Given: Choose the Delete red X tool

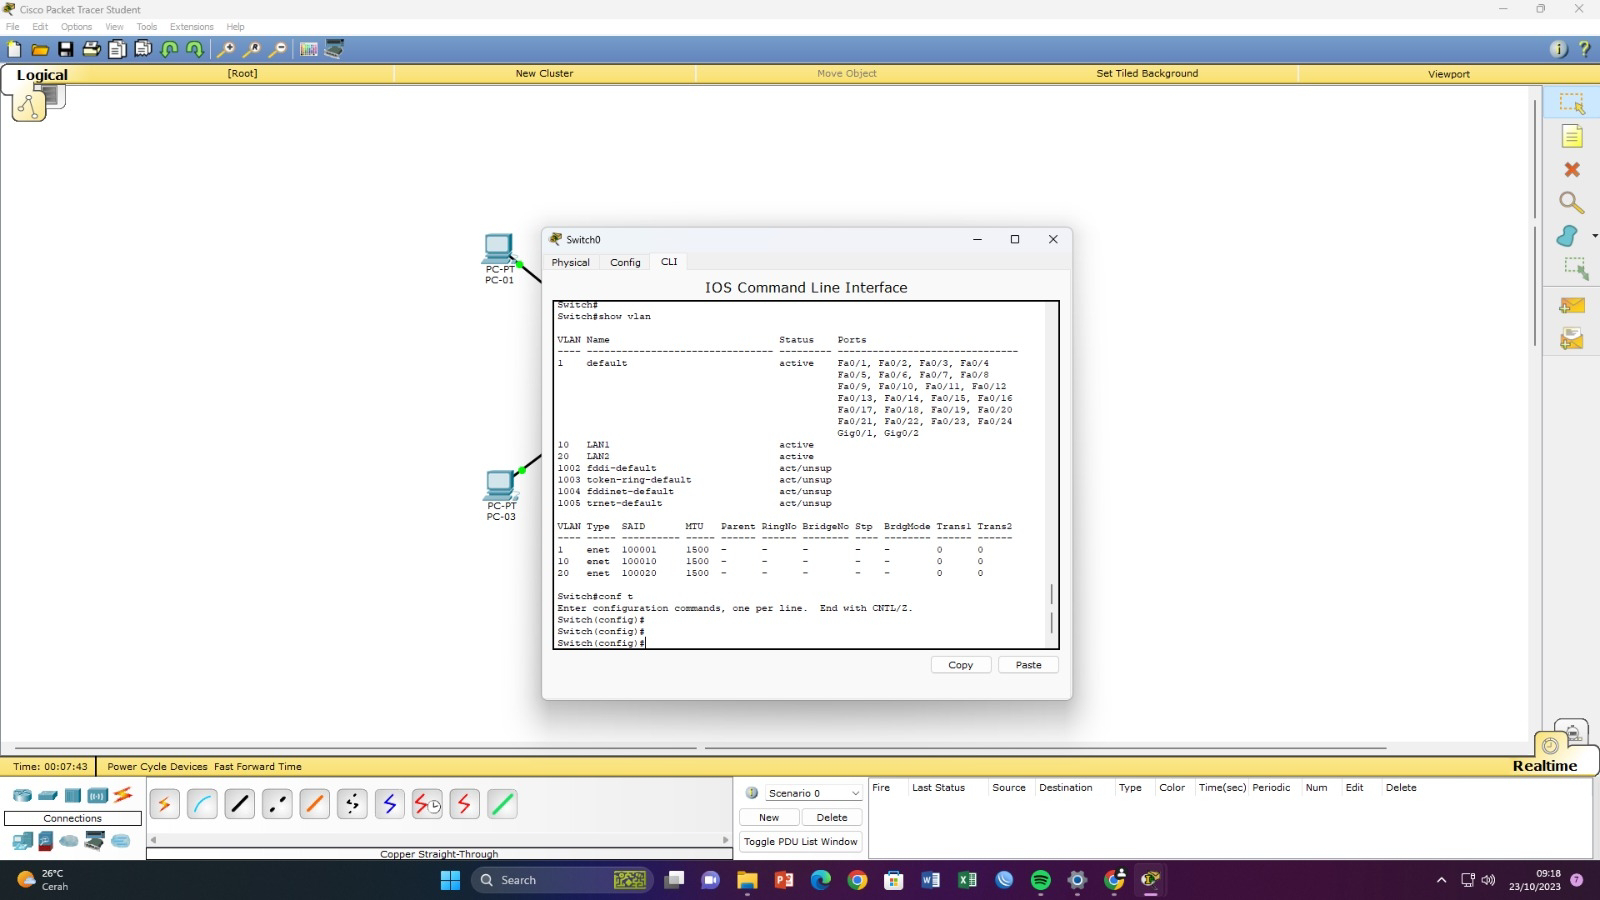Looking at the screenshot, I should pyautogui.click(x=1572, y=170).
